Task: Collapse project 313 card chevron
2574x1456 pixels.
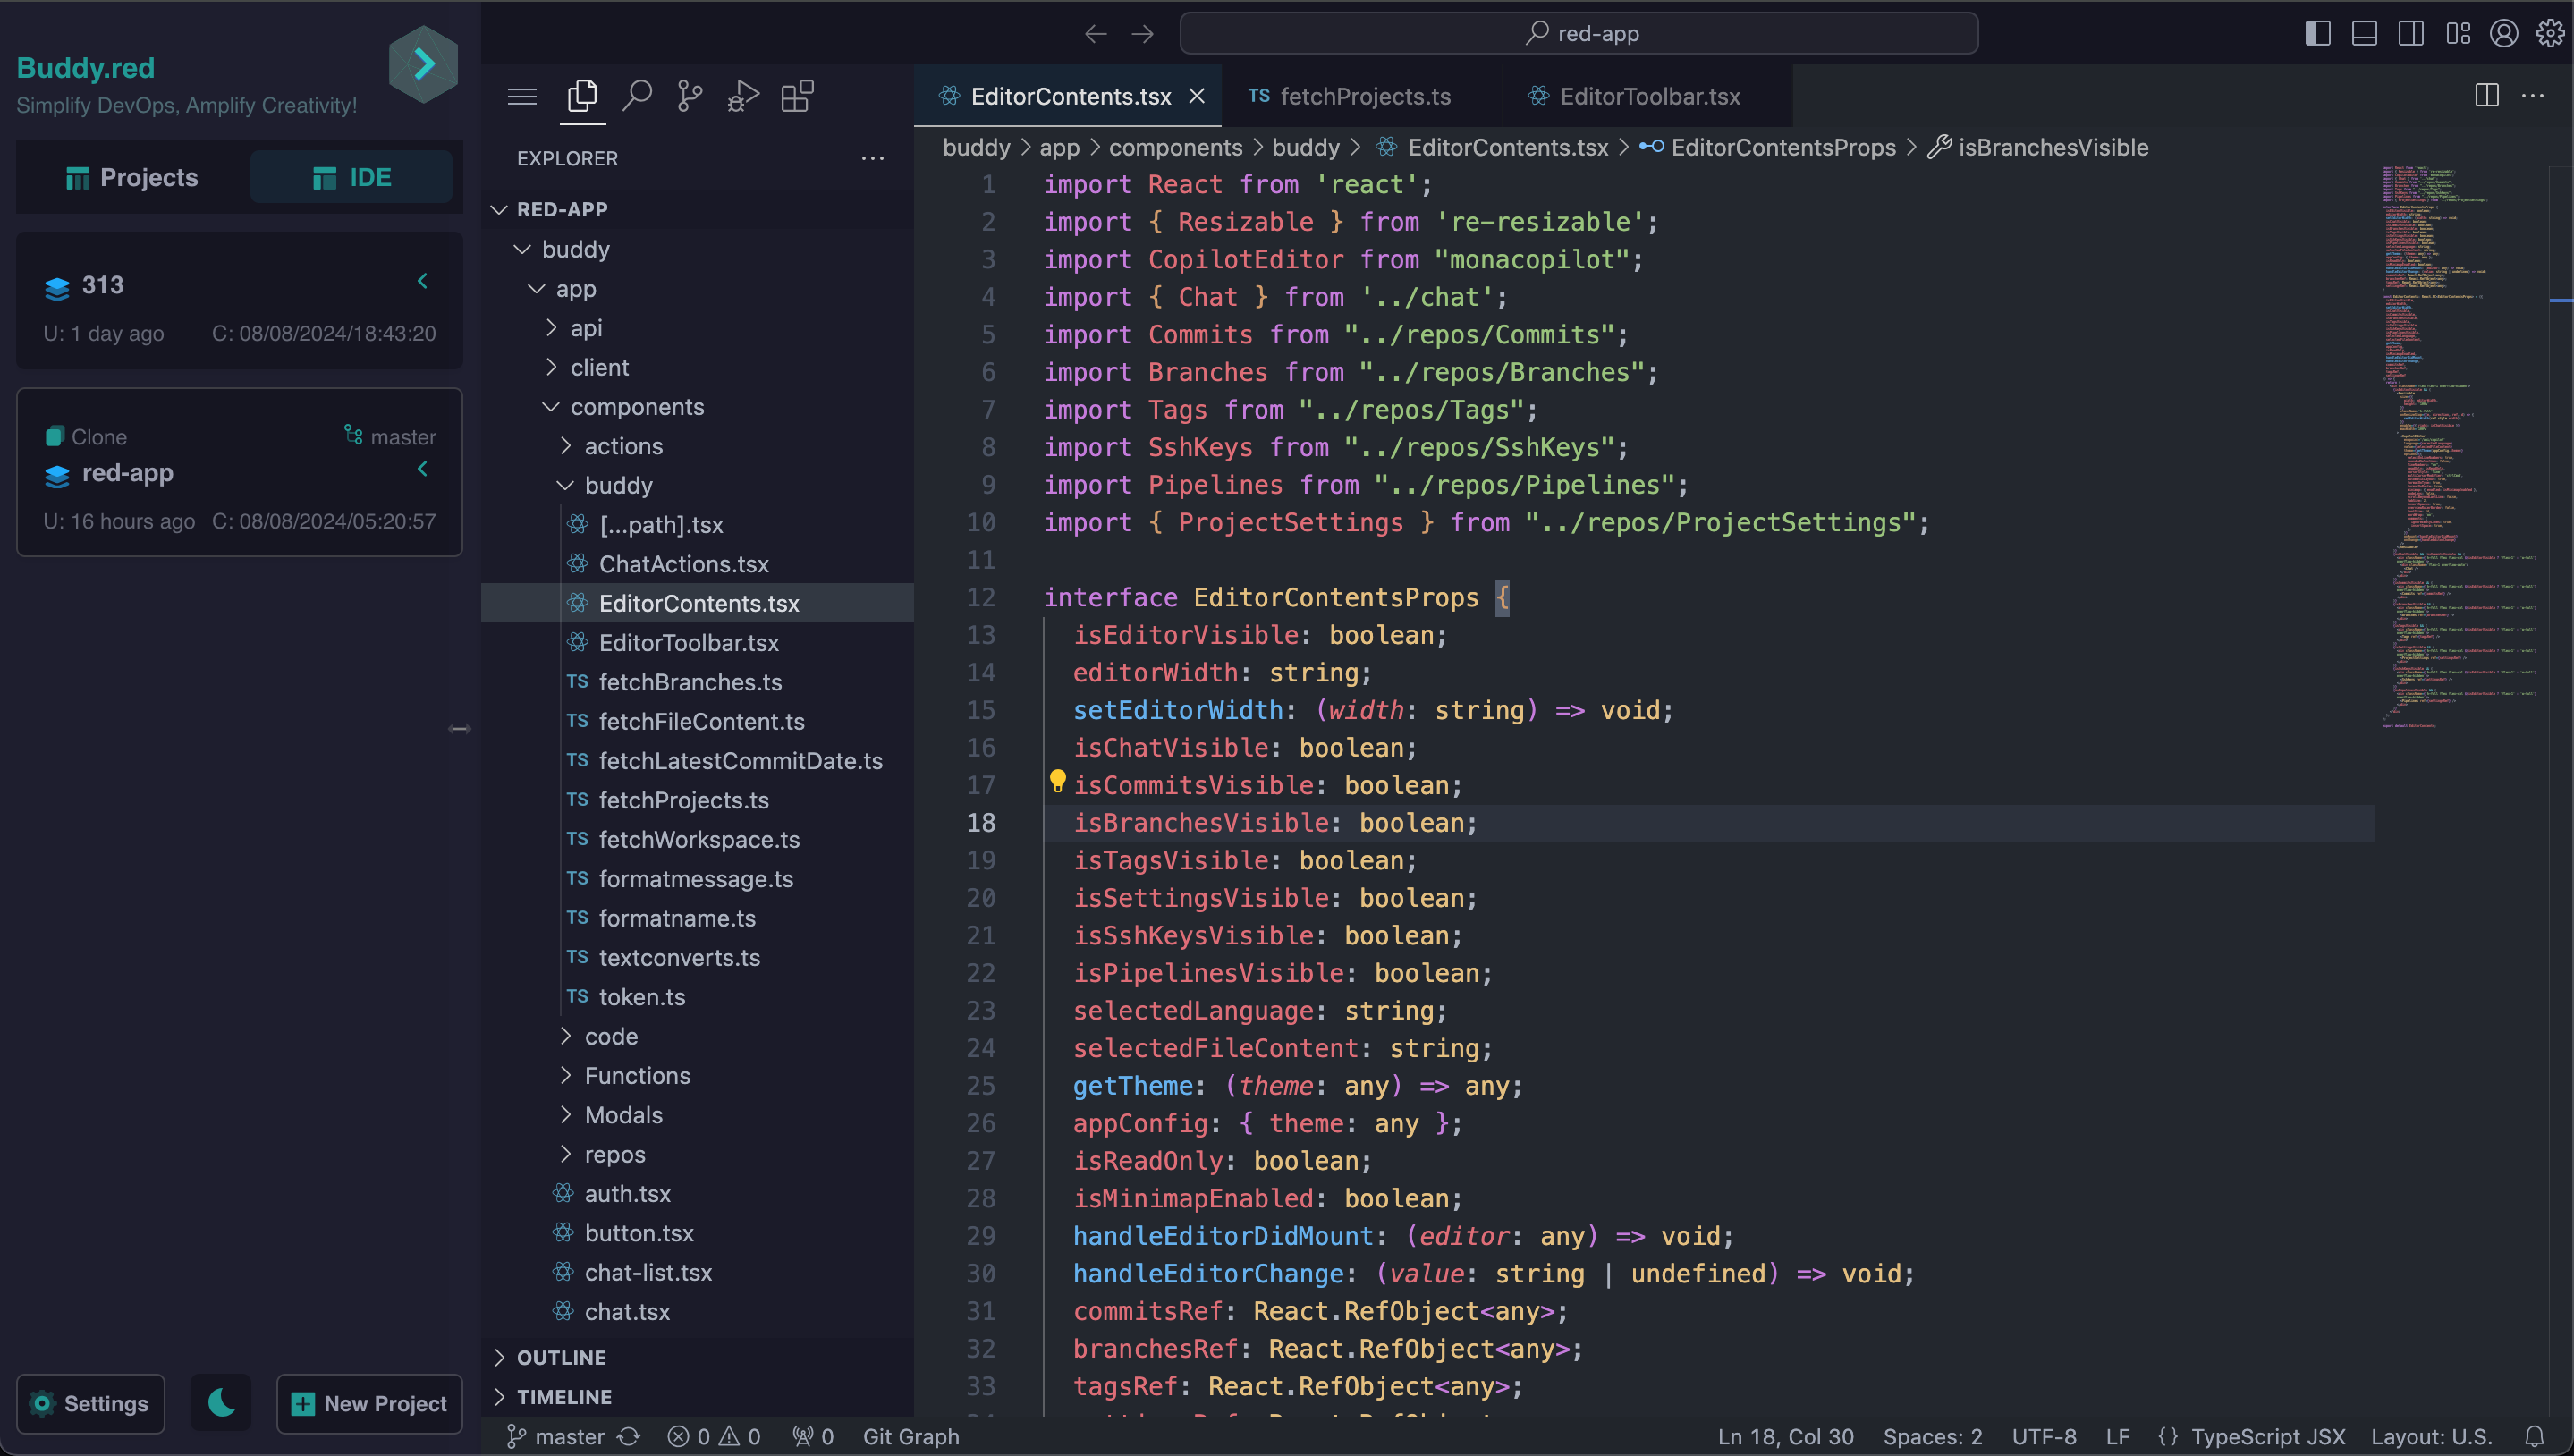Action: pyautogui.click(x=423, y=281)
